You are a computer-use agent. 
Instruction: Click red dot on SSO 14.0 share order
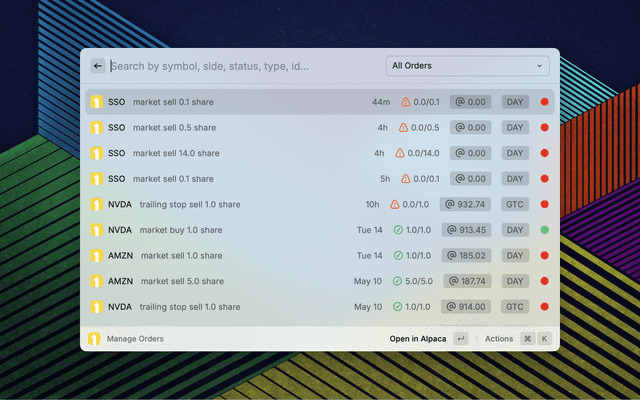545,153
